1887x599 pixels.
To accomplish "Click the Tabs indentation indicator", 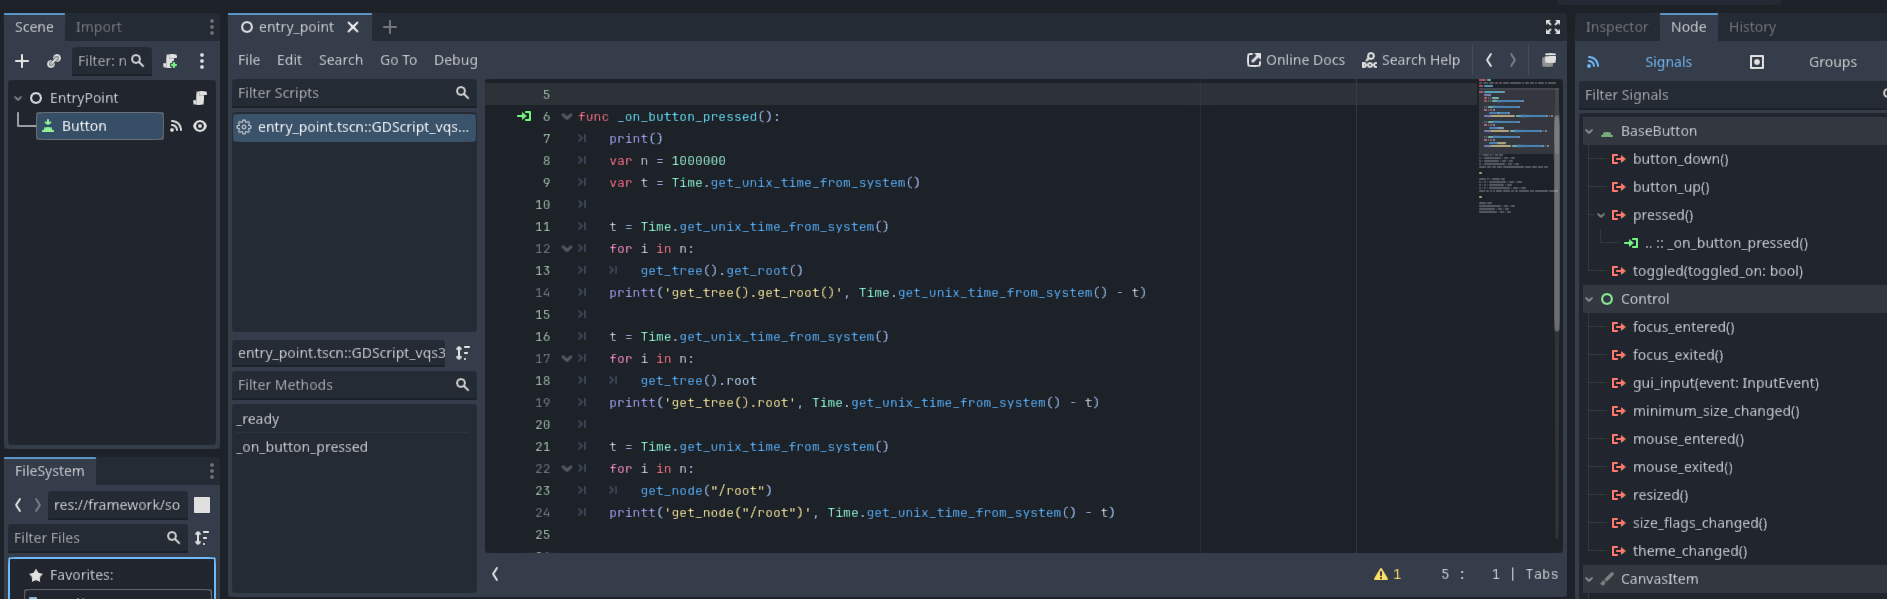I will click(1542, 574).
